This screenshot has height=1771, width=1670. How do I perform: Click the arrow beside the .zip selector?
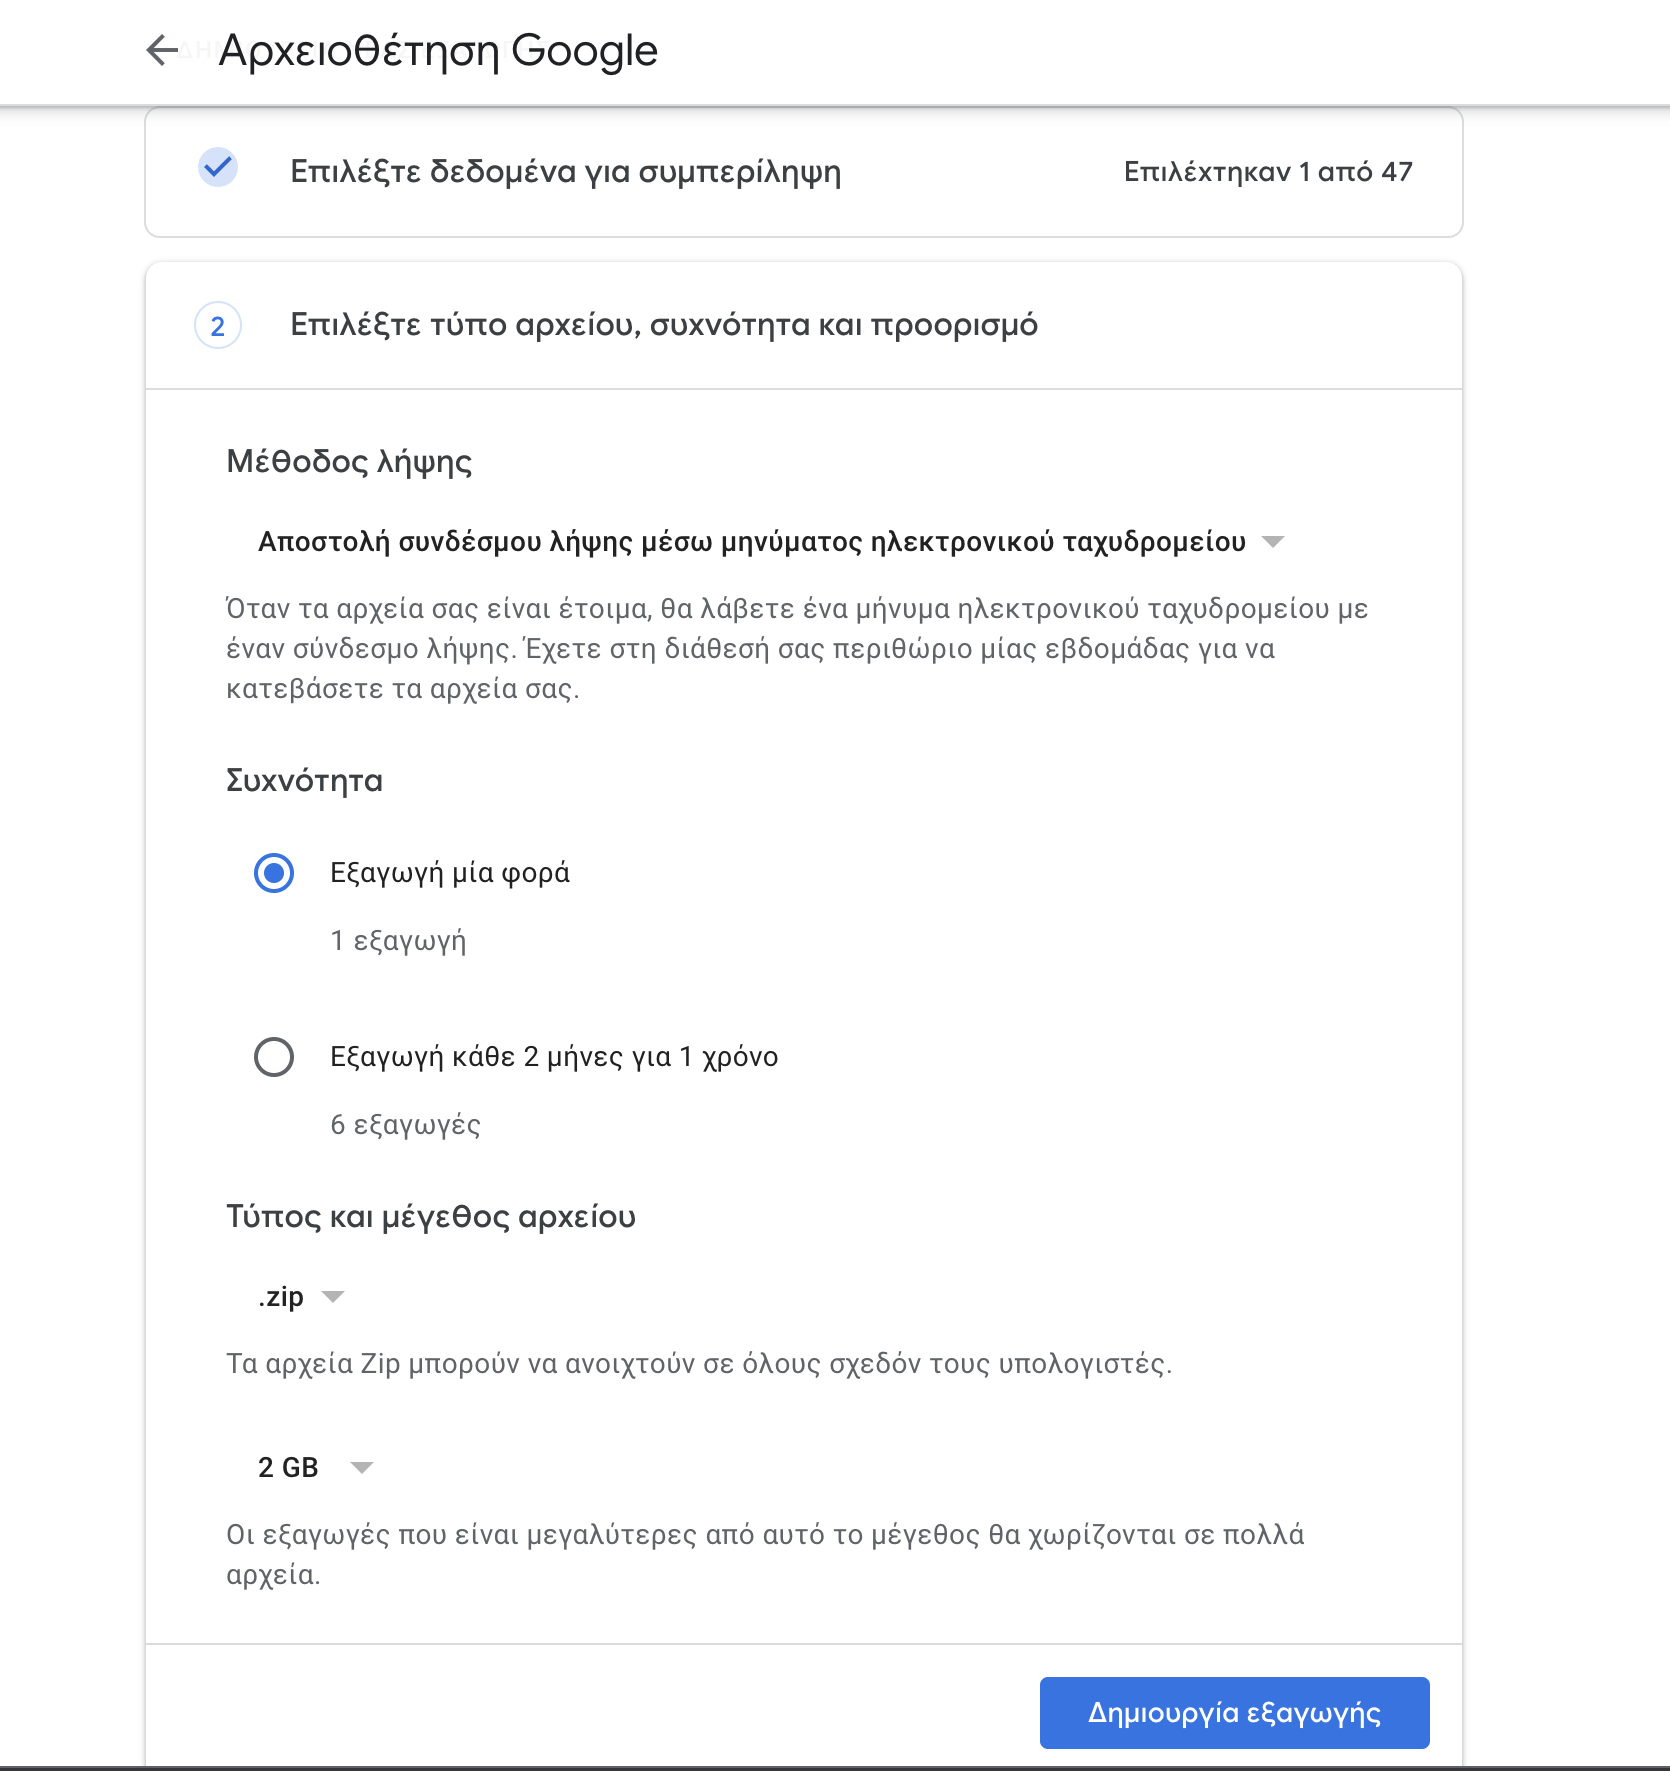click(333, 1297)
